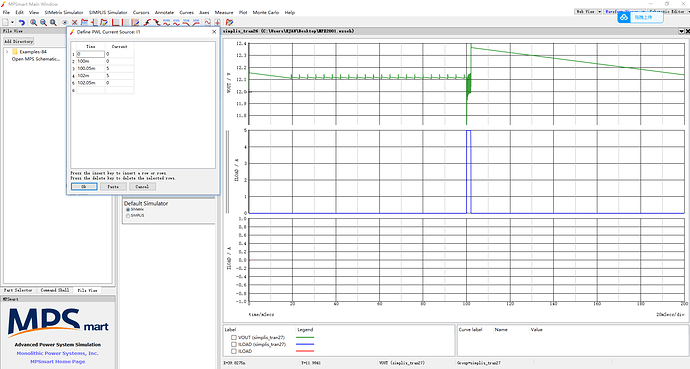This screenshot has width=690, height=369.
Task: Click the zoom out magnifier icon
Action: [43, 22]
